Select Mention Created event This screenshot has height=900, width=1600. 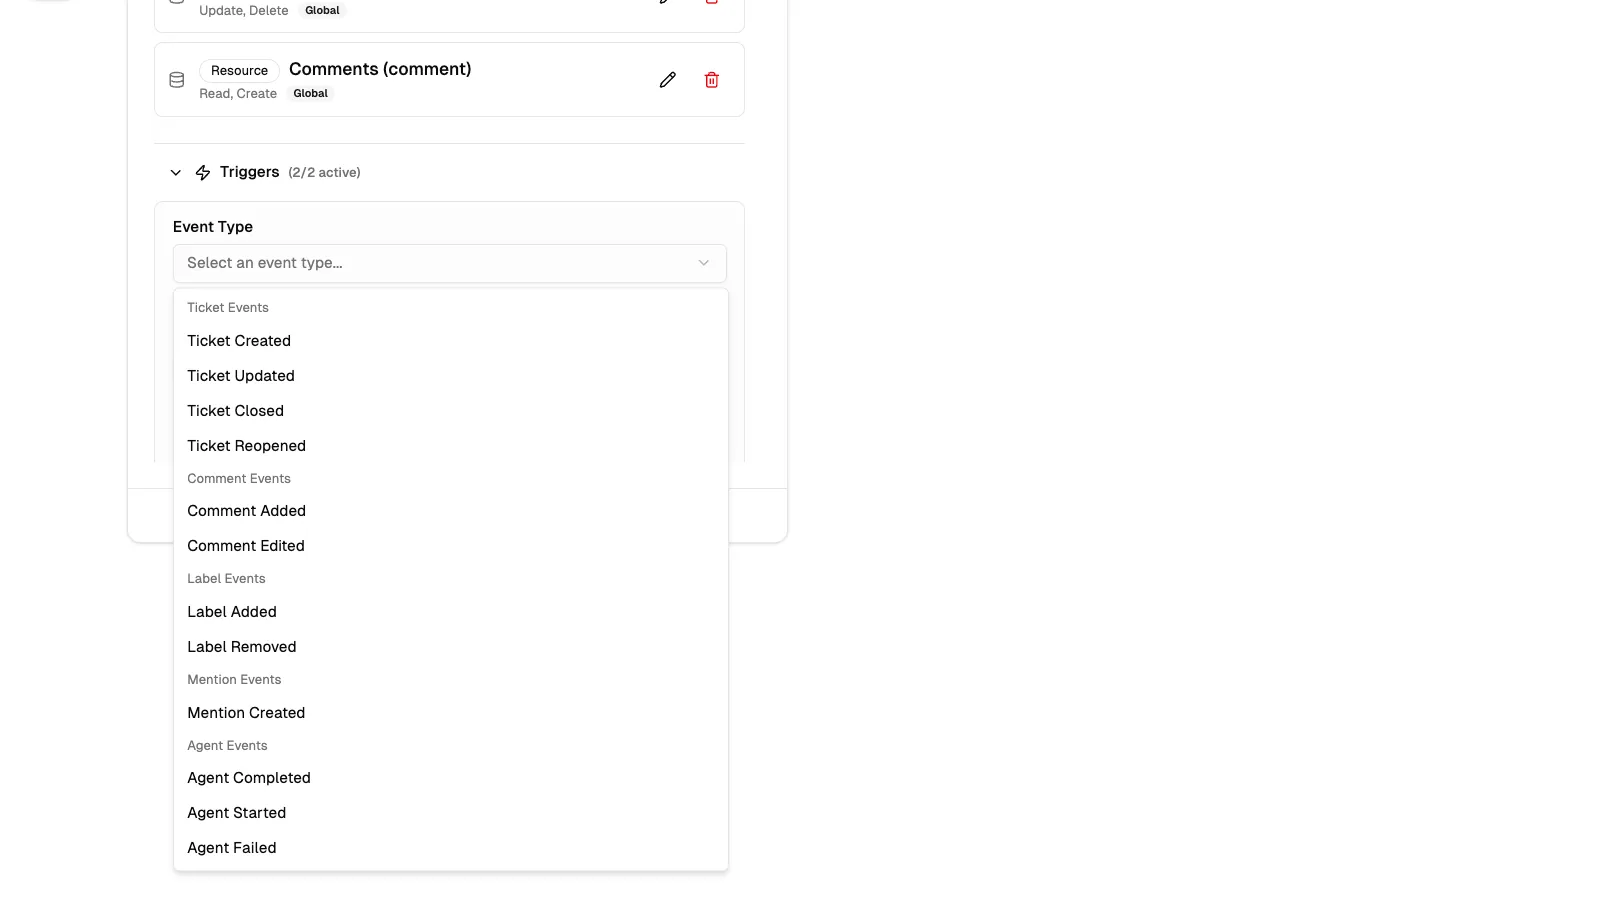point(246,712)
